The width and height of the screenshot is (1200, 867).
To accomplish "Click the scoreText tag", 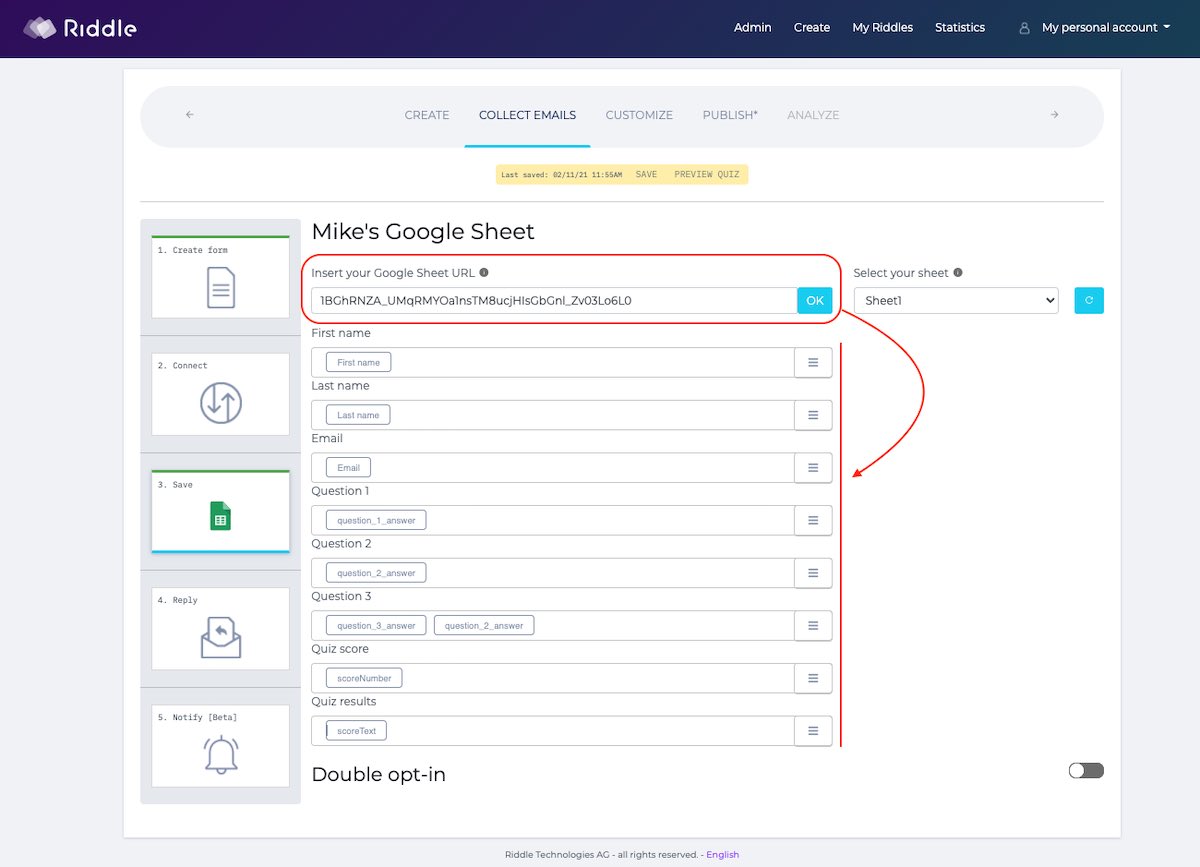I will [356, 731].
